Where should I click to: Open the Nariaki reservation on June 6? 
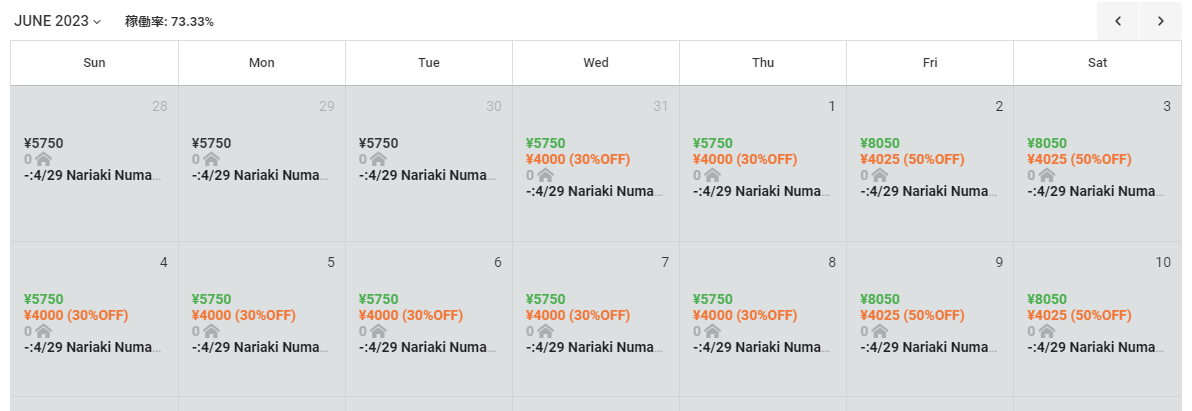(x=426, y=347)
